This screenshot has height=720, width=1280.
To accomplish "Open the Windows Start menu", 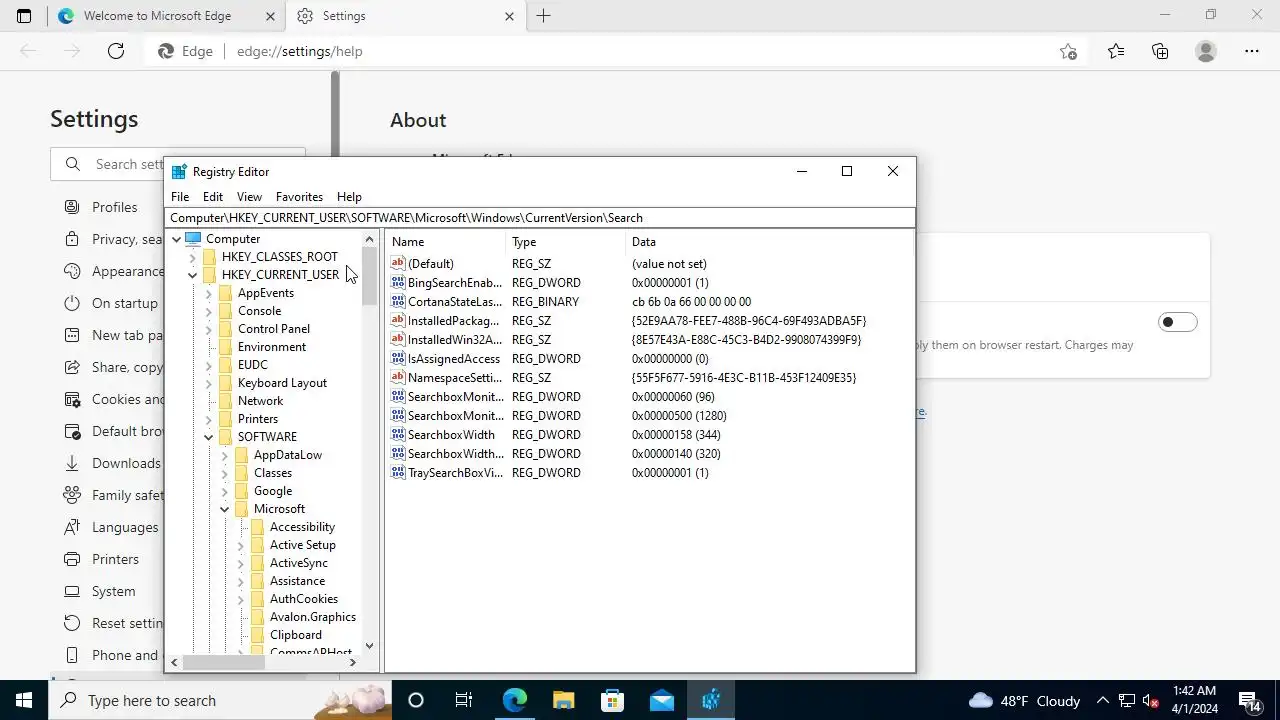I will [24, 700].
